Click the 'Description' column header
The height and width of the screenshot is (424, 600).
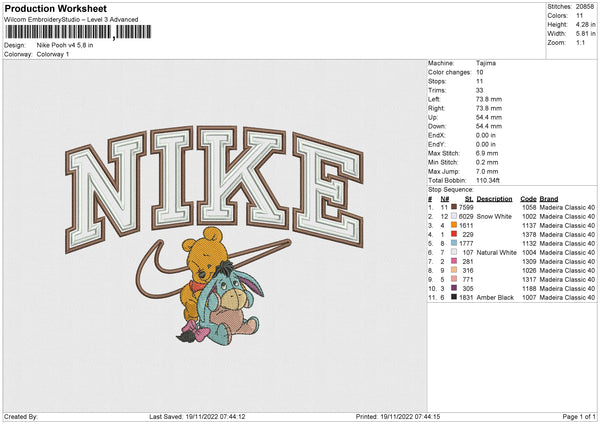point(494,199)
